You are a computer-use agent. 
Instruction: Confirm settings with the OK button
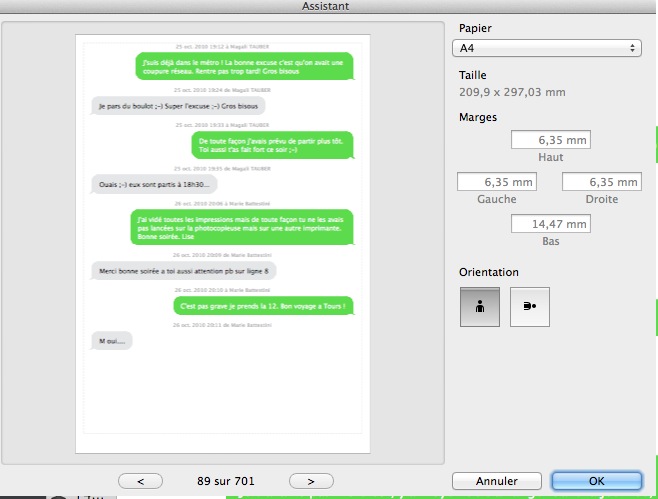click(596, 481)
